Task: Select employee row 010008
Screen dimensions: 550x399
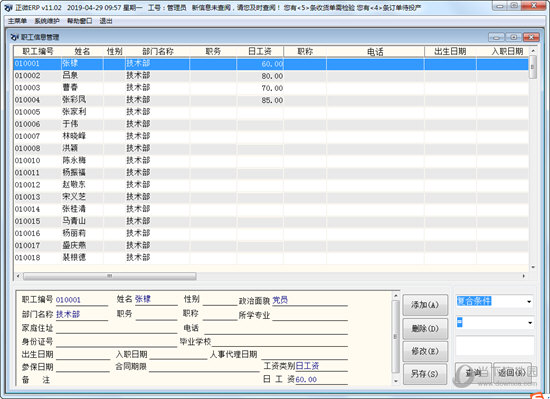Action: pos(271,148)
